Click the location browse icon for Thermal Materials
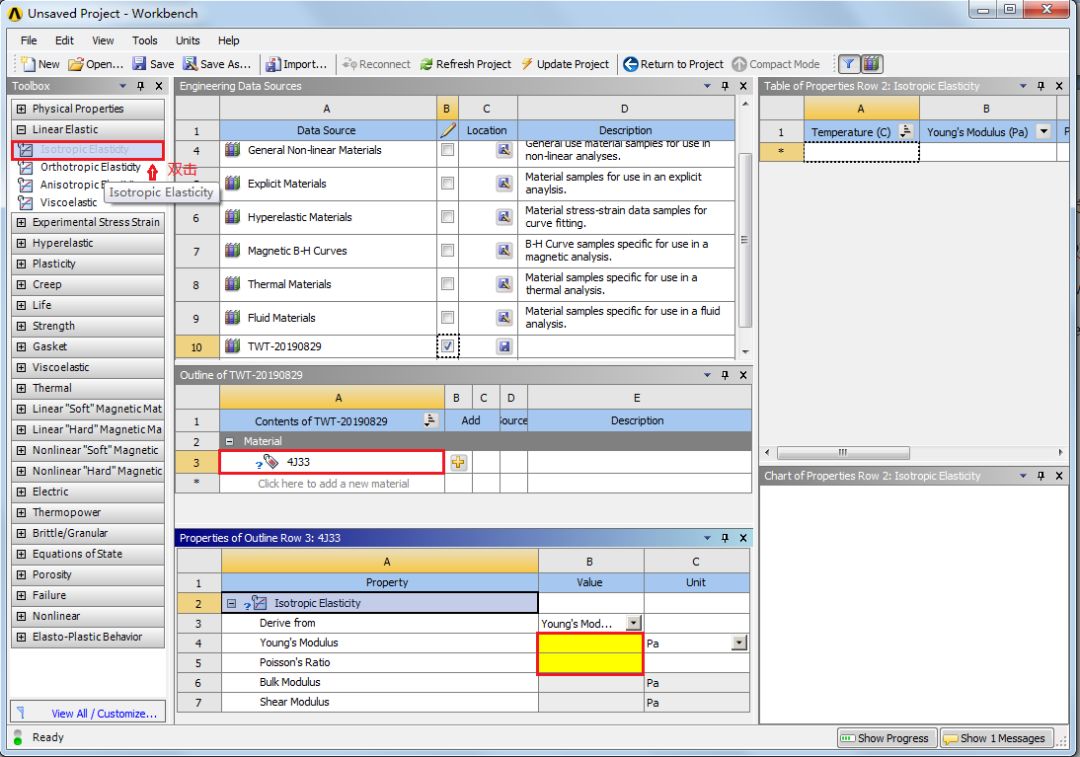This screenshot has height=757, width=1080. point(504,284)
